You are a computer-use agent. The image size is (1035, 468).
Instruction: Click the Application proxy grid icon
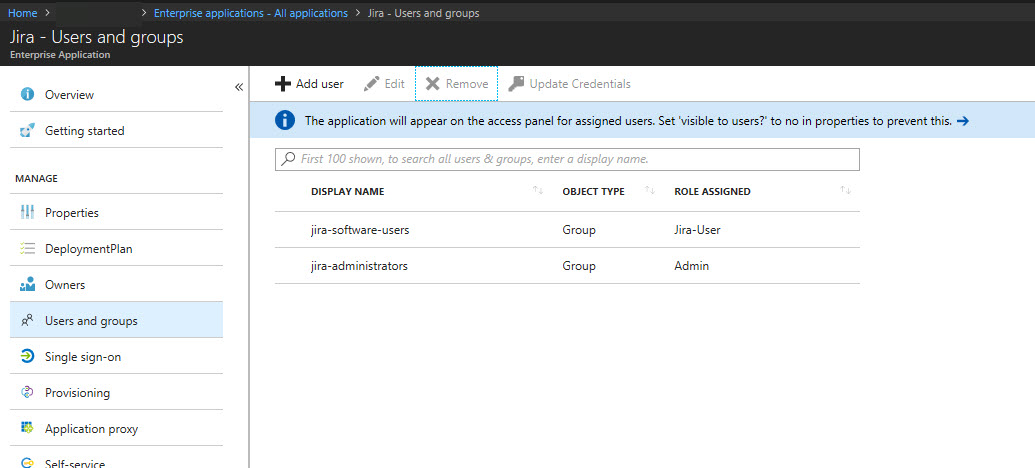pos(27,428)
